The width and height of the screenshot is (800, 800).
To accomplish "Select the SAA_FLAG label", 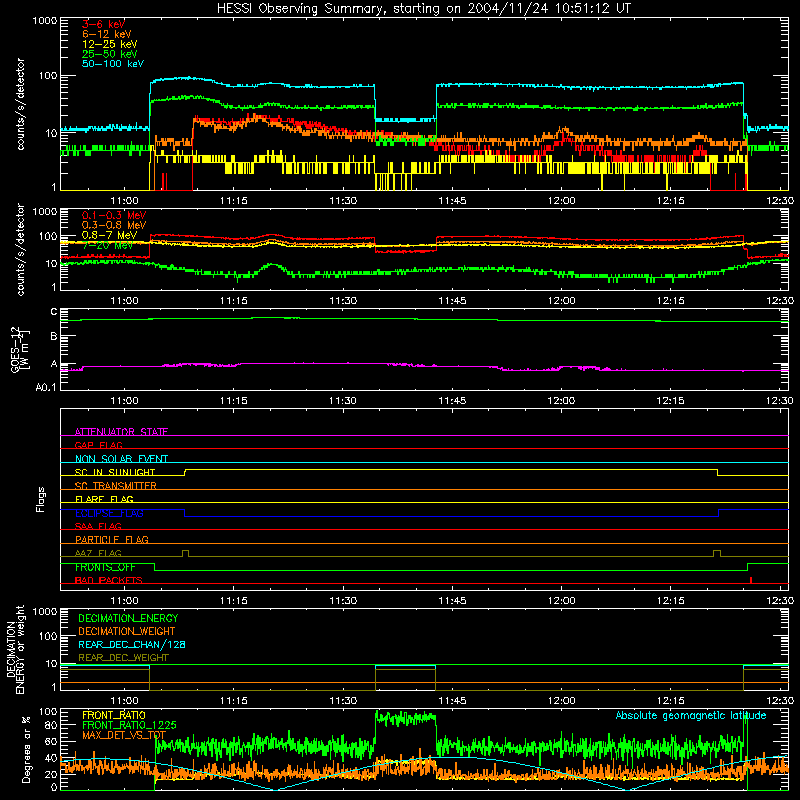I will pyautogui.click(x=98, y=526).
